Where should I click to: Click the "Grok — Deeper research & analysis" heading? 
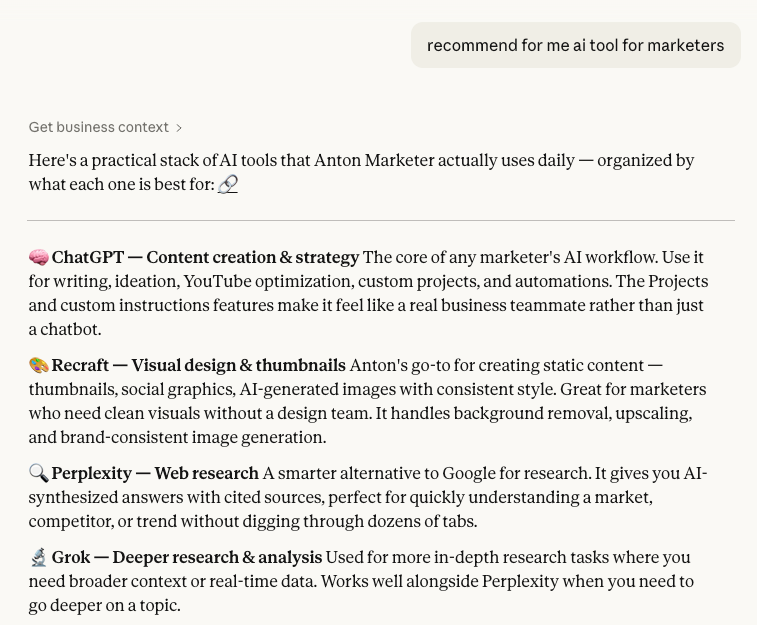(187, 557)
